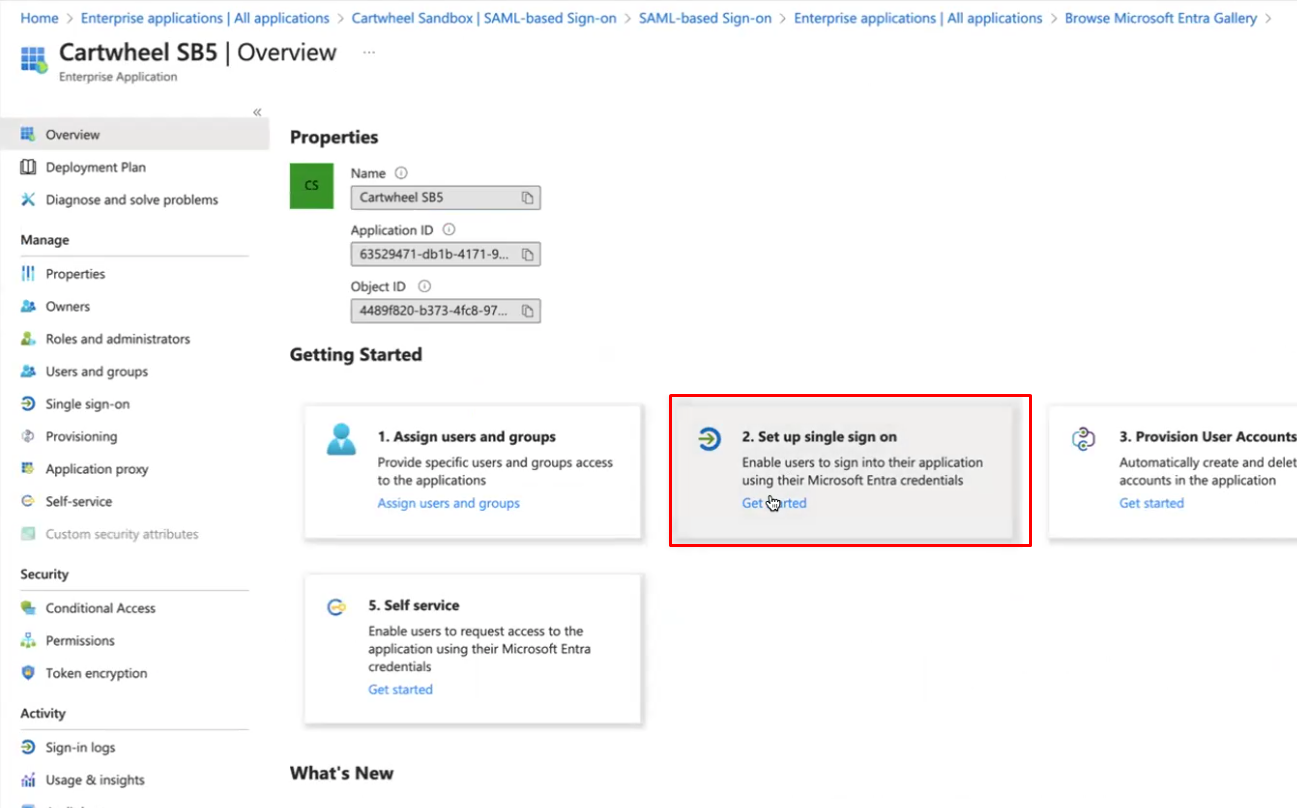Click the Application ID text field

445,255
